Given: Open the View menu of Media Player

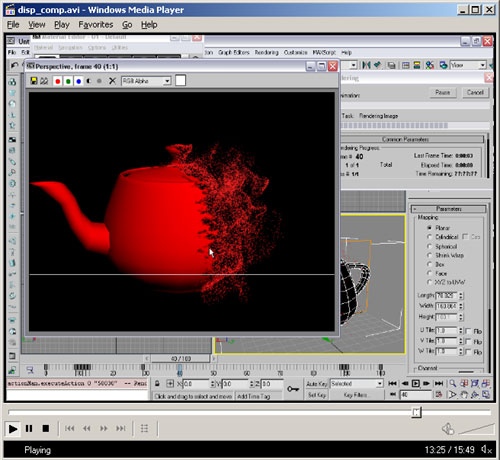Looking at the screenshot, I should point(36,25).
